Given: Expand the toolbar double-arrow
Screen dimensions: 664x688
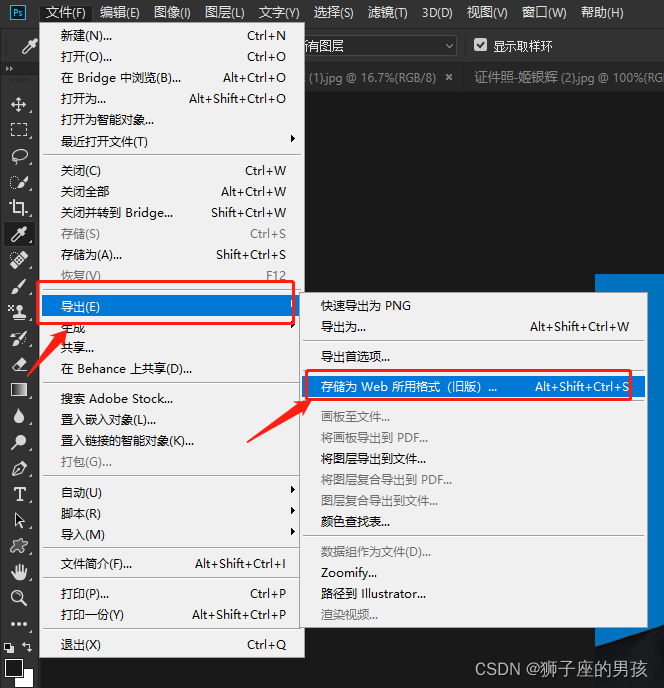Looking at the screenshot, I should tap(9, 69).
